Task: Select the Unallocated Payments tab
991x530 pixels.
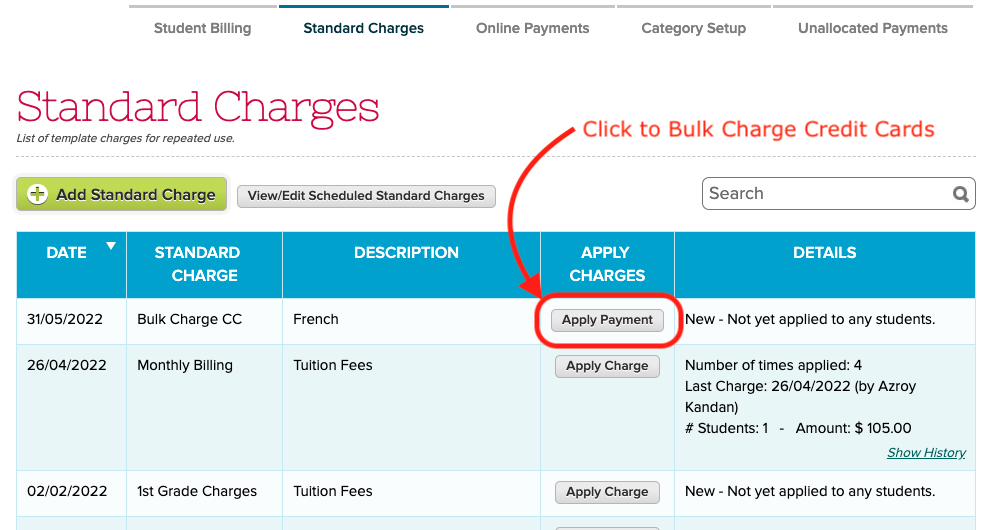Action: pos(873,28)
